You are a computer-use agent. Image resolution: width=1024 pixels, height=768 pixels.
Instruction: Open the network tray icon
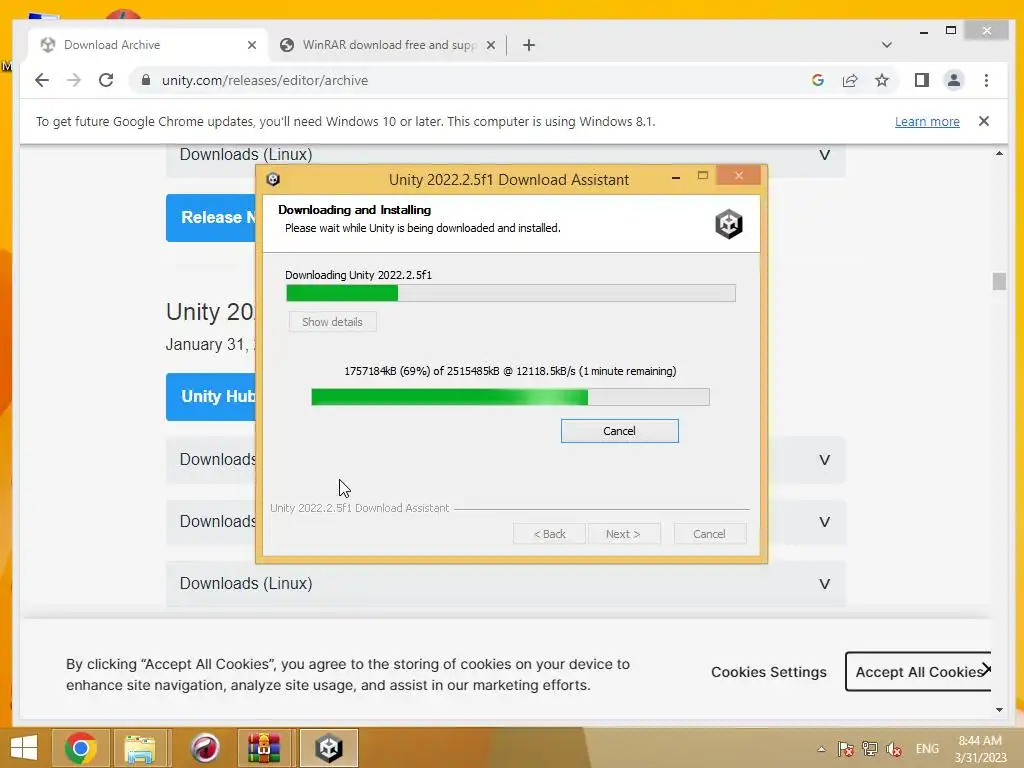click(869, 749)
